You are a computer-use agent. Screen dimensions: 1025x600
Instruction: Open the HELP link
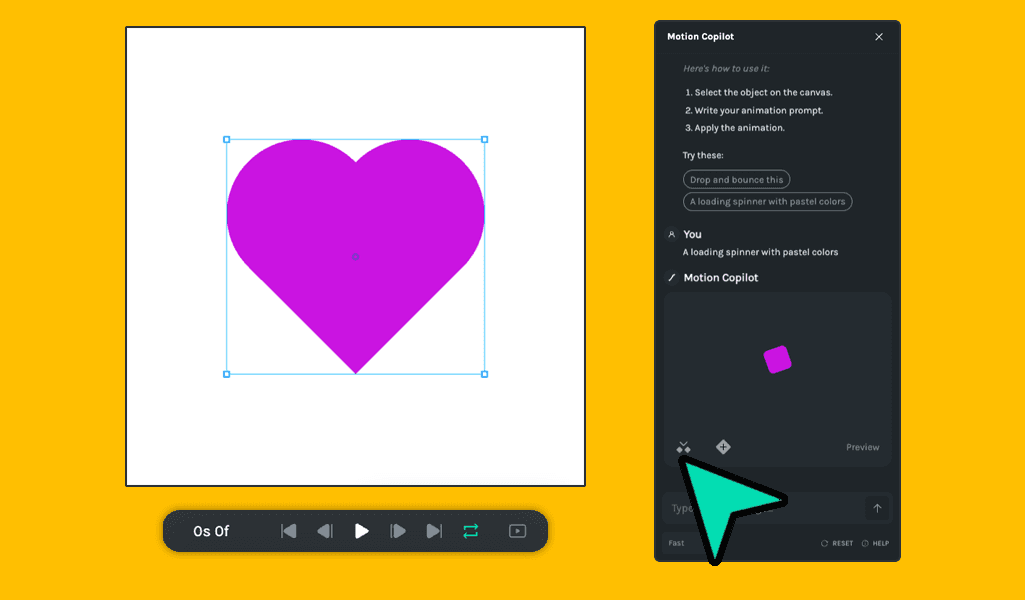pos(875,543)
